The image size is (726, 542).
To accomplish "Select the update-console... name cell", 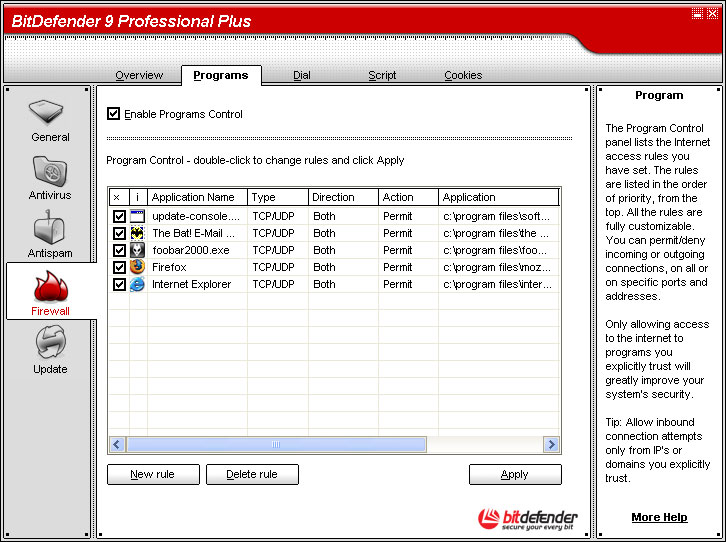I will tap(196, 216).
